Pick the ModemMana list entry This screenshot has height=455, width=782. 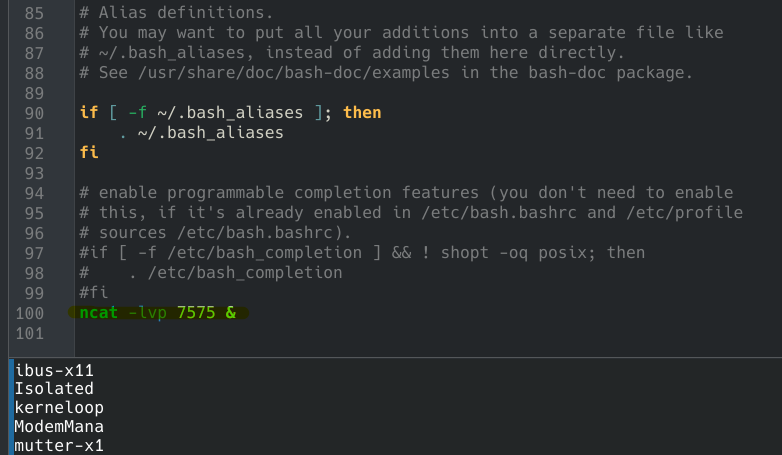point(60,427)
